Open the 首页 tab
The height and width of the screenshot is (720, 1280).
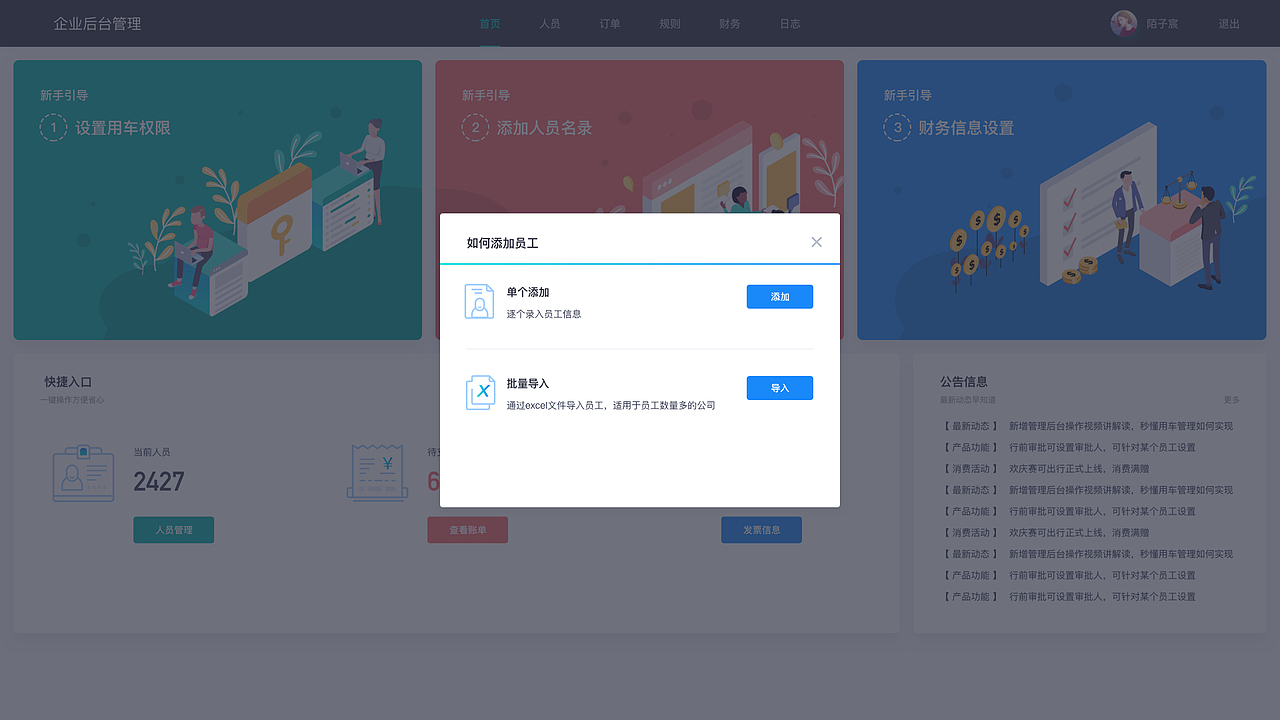[490, 24]
